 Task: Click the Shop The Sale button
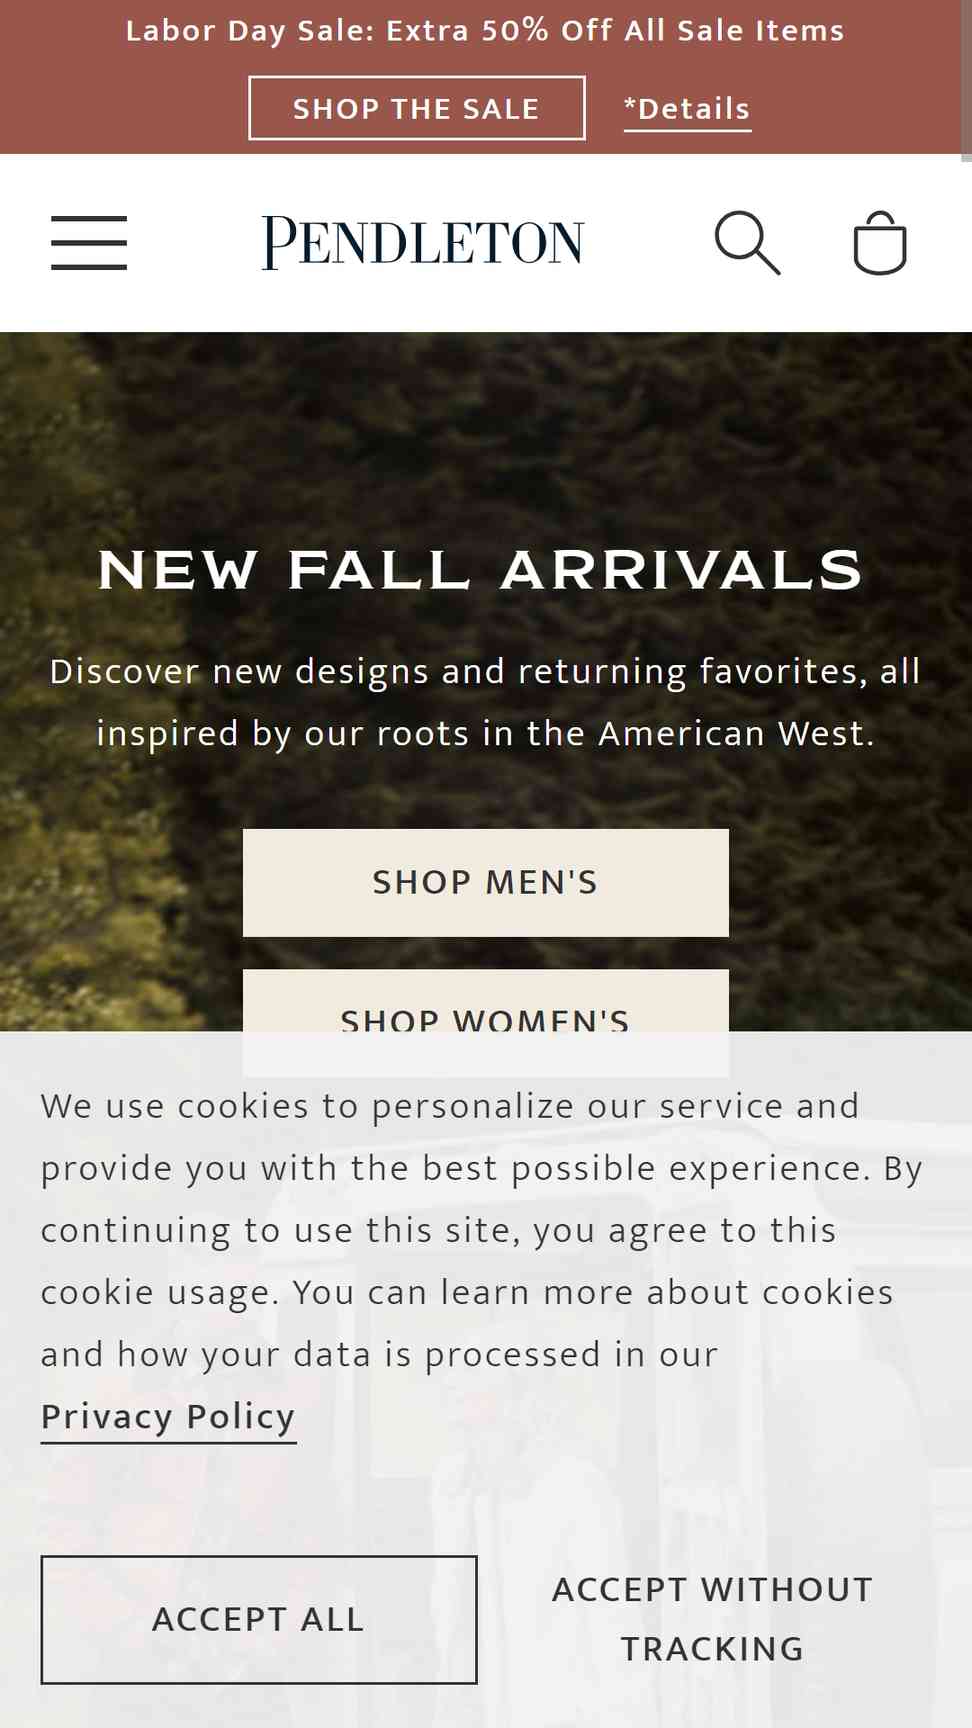tap(417, 108)
